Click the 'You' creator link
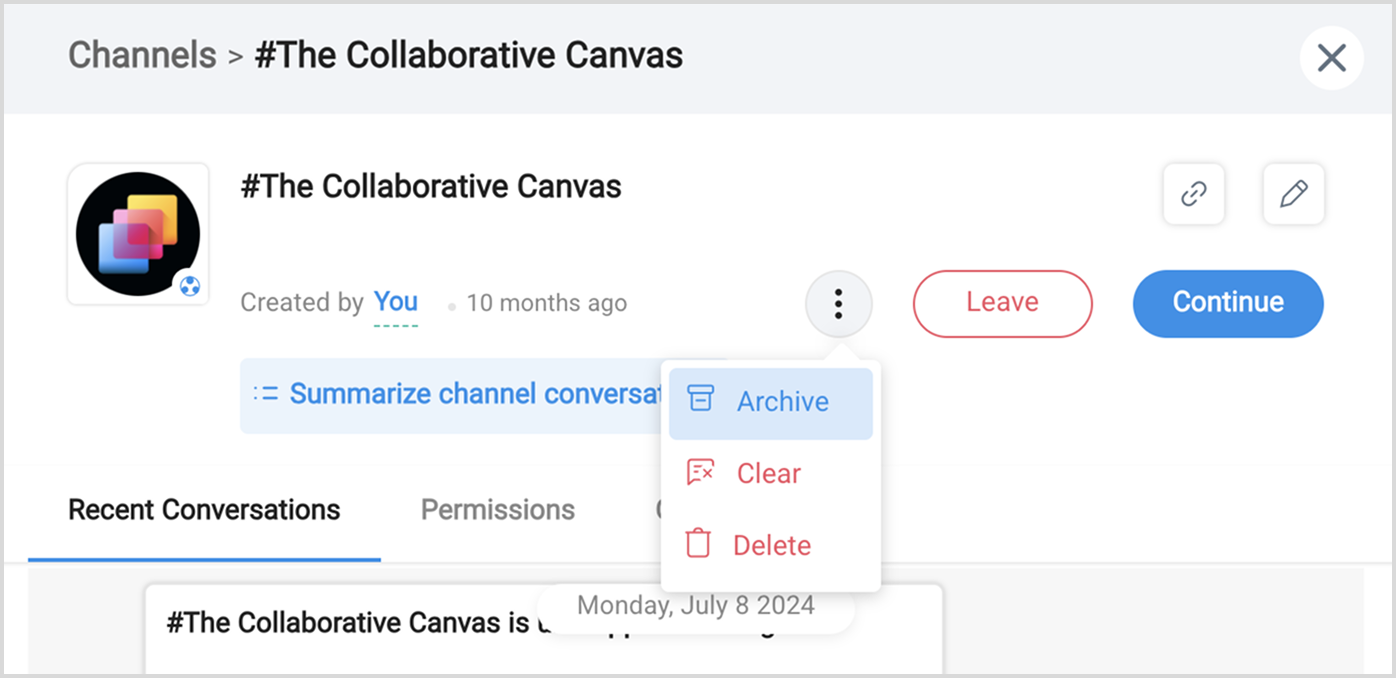 point(395,302)
